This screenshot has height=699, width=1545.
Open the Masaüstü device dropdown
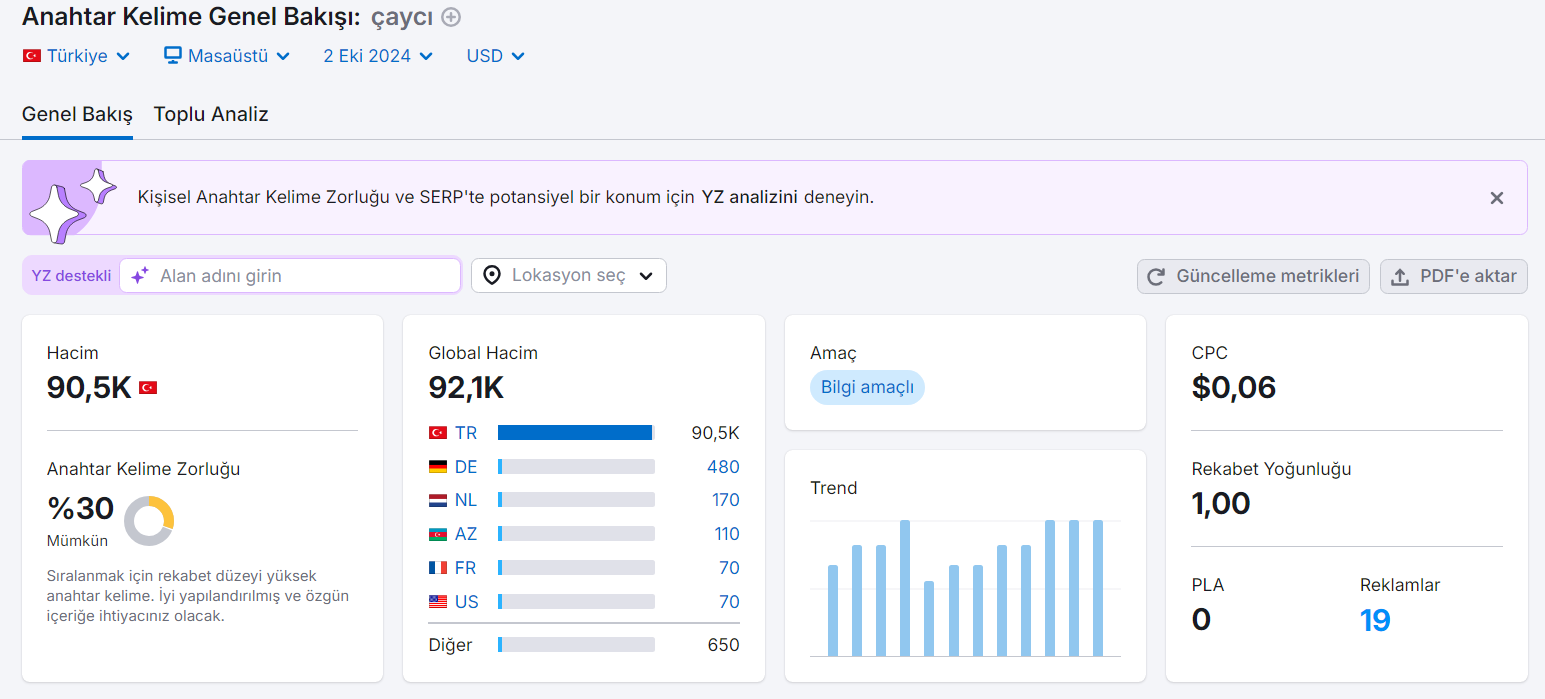pos(227,56)
